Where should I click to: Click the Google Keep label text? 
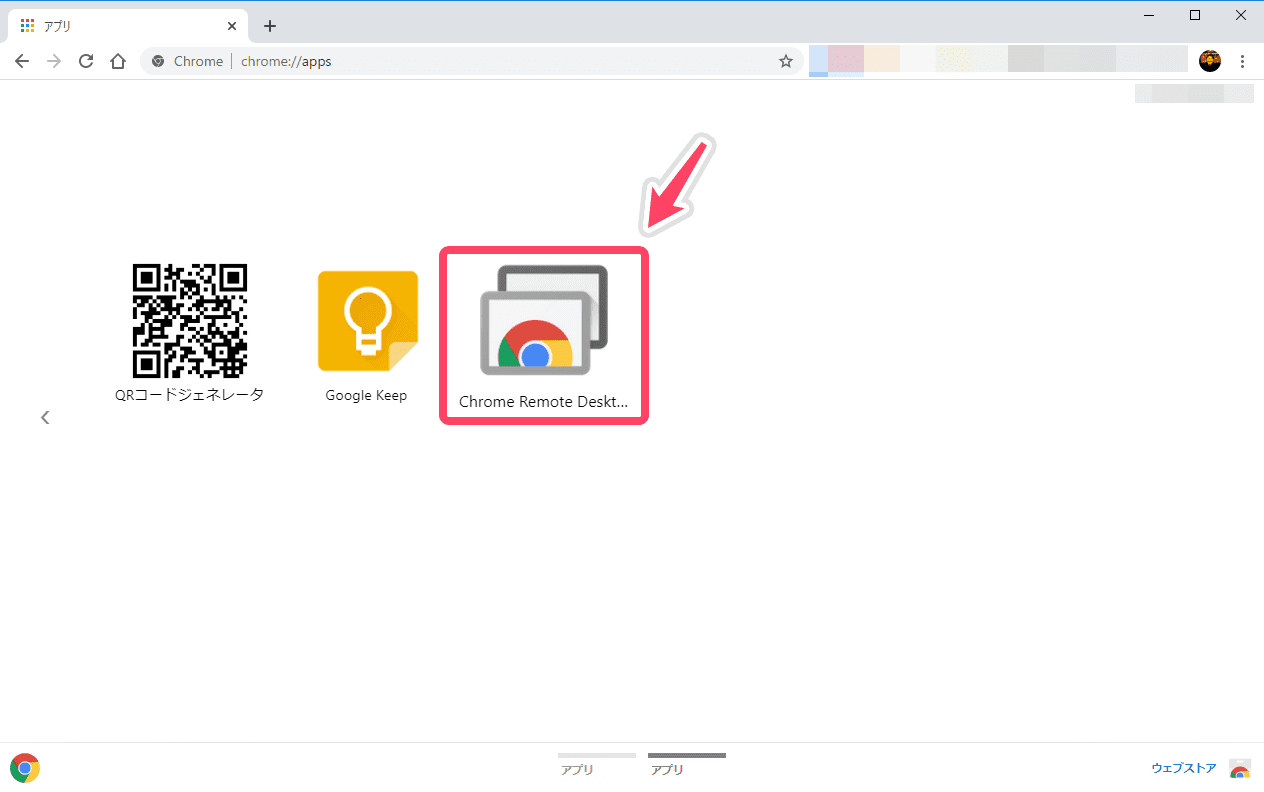coord(366,395)
